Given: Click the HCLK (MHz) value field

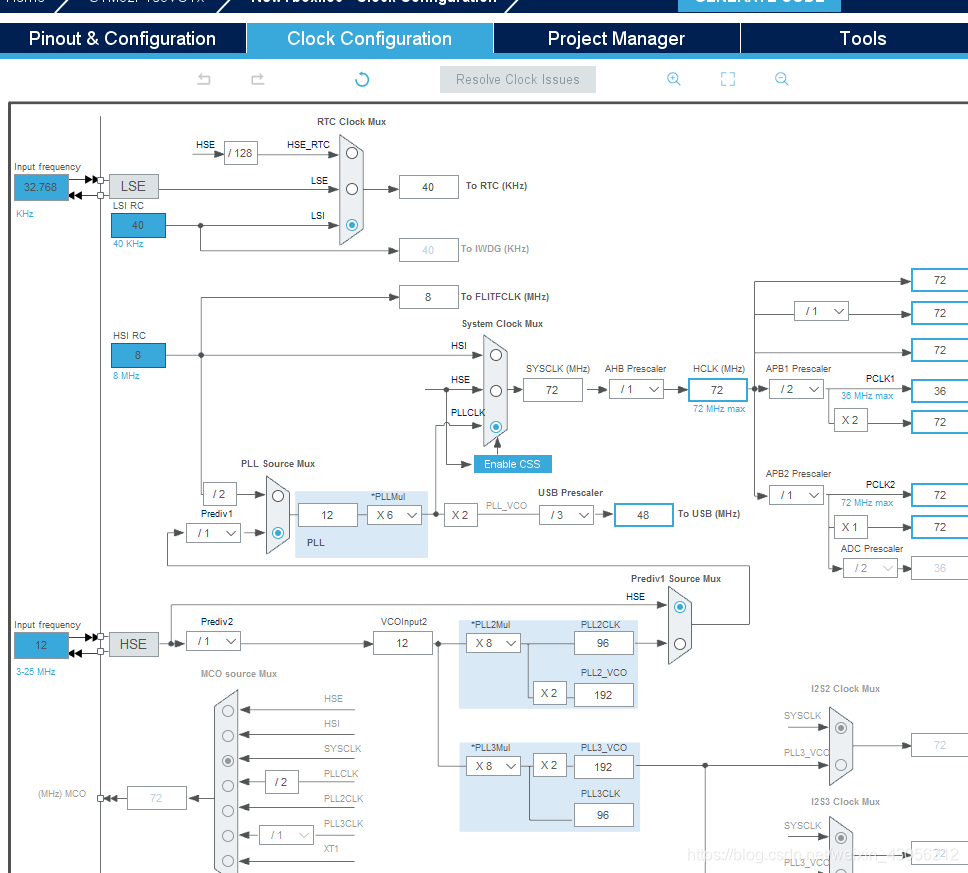Looking at the screenshot, I should tap(717, 390).
